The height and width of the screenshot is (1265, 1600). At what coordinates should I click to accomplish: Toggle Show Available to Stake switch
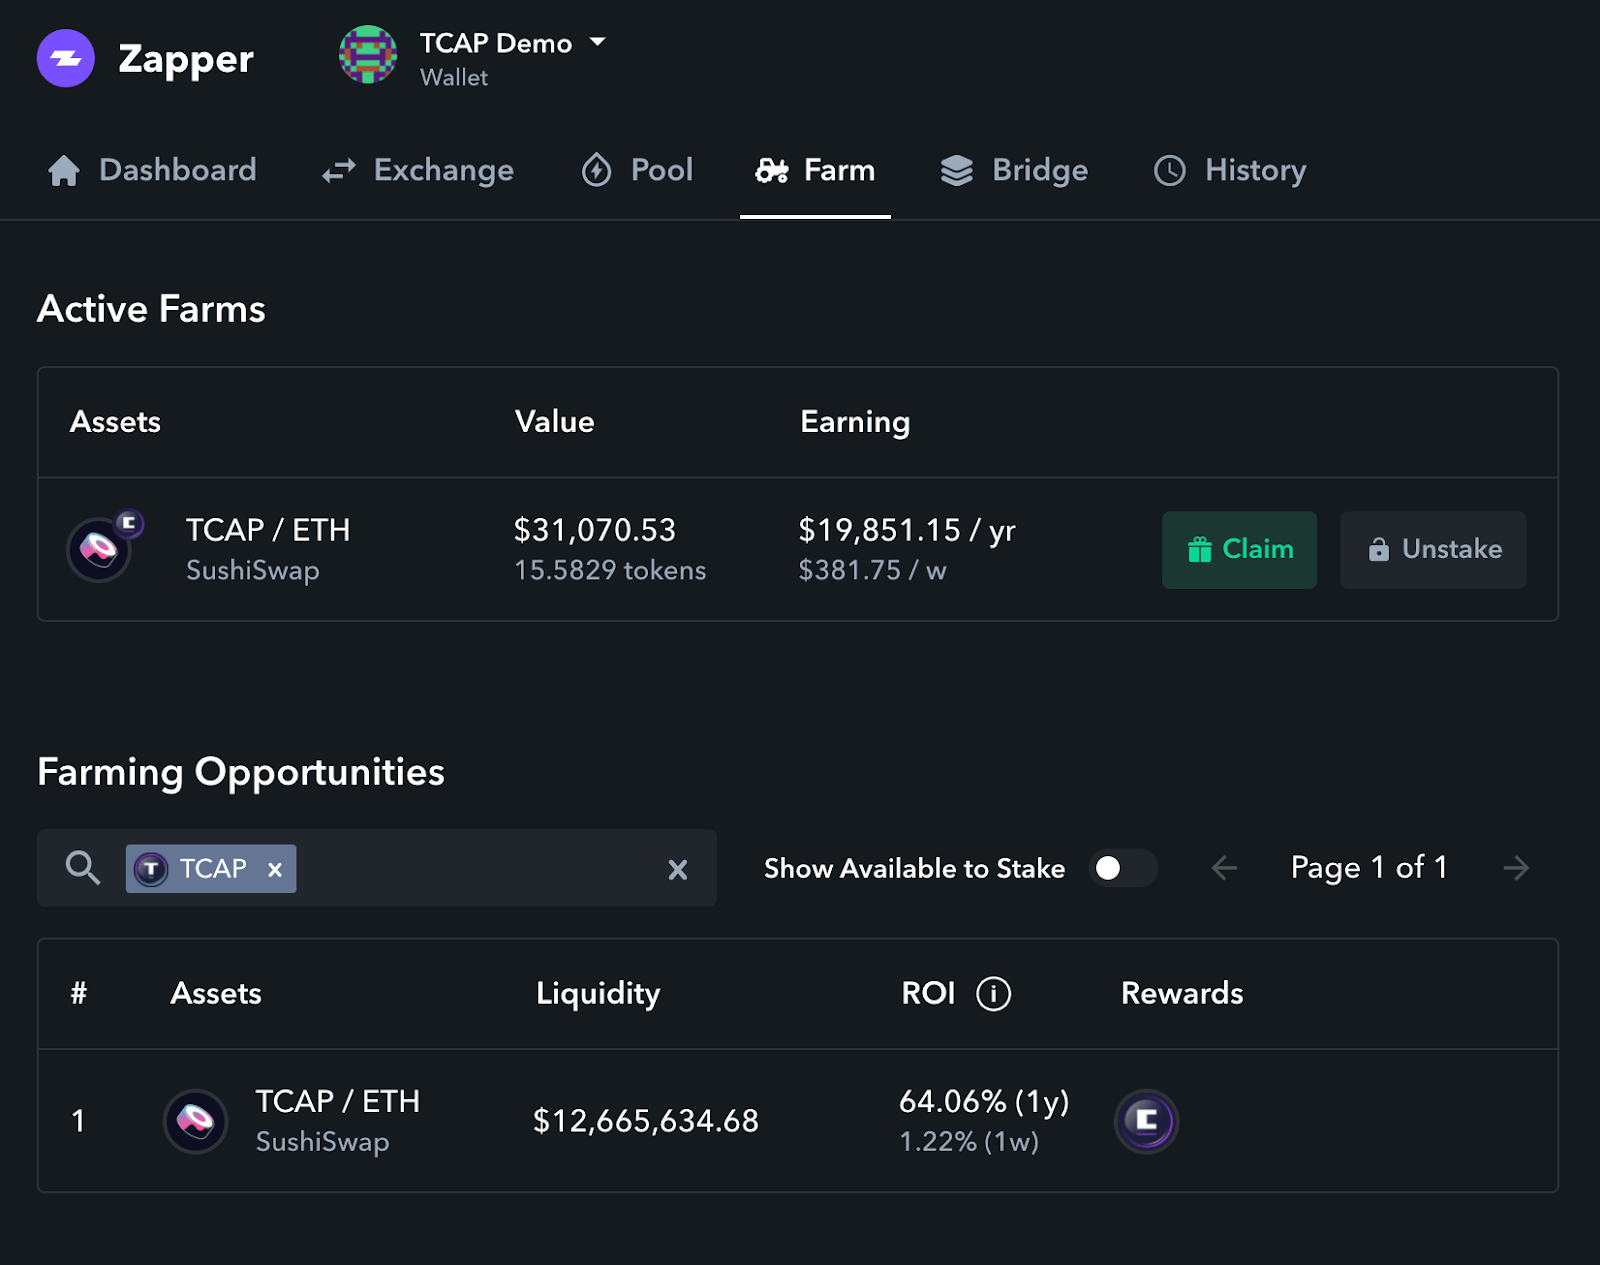point(1122,868)
